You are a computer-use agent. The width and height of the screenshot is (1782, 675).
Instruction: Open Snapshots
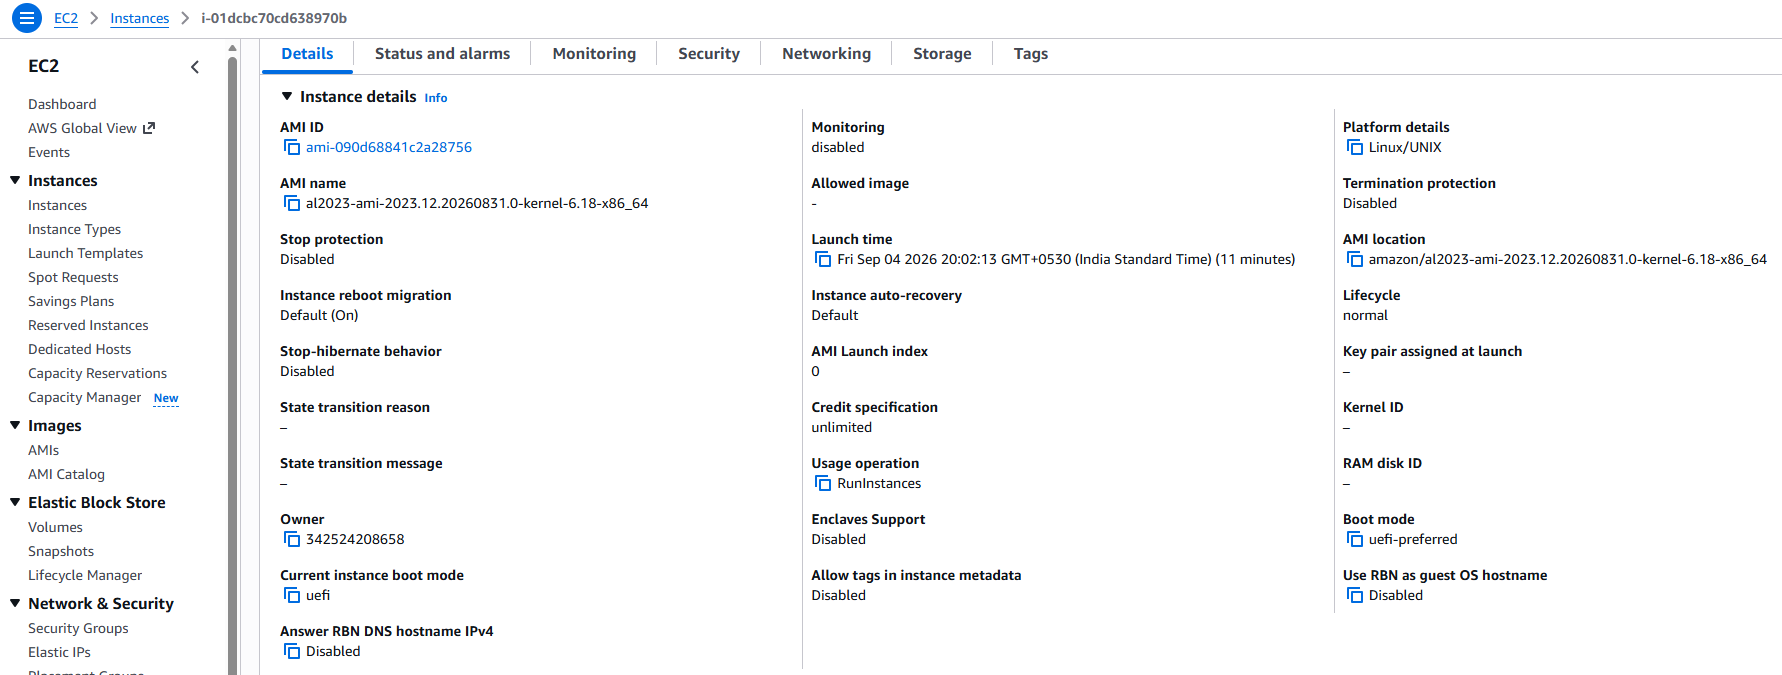61,551
